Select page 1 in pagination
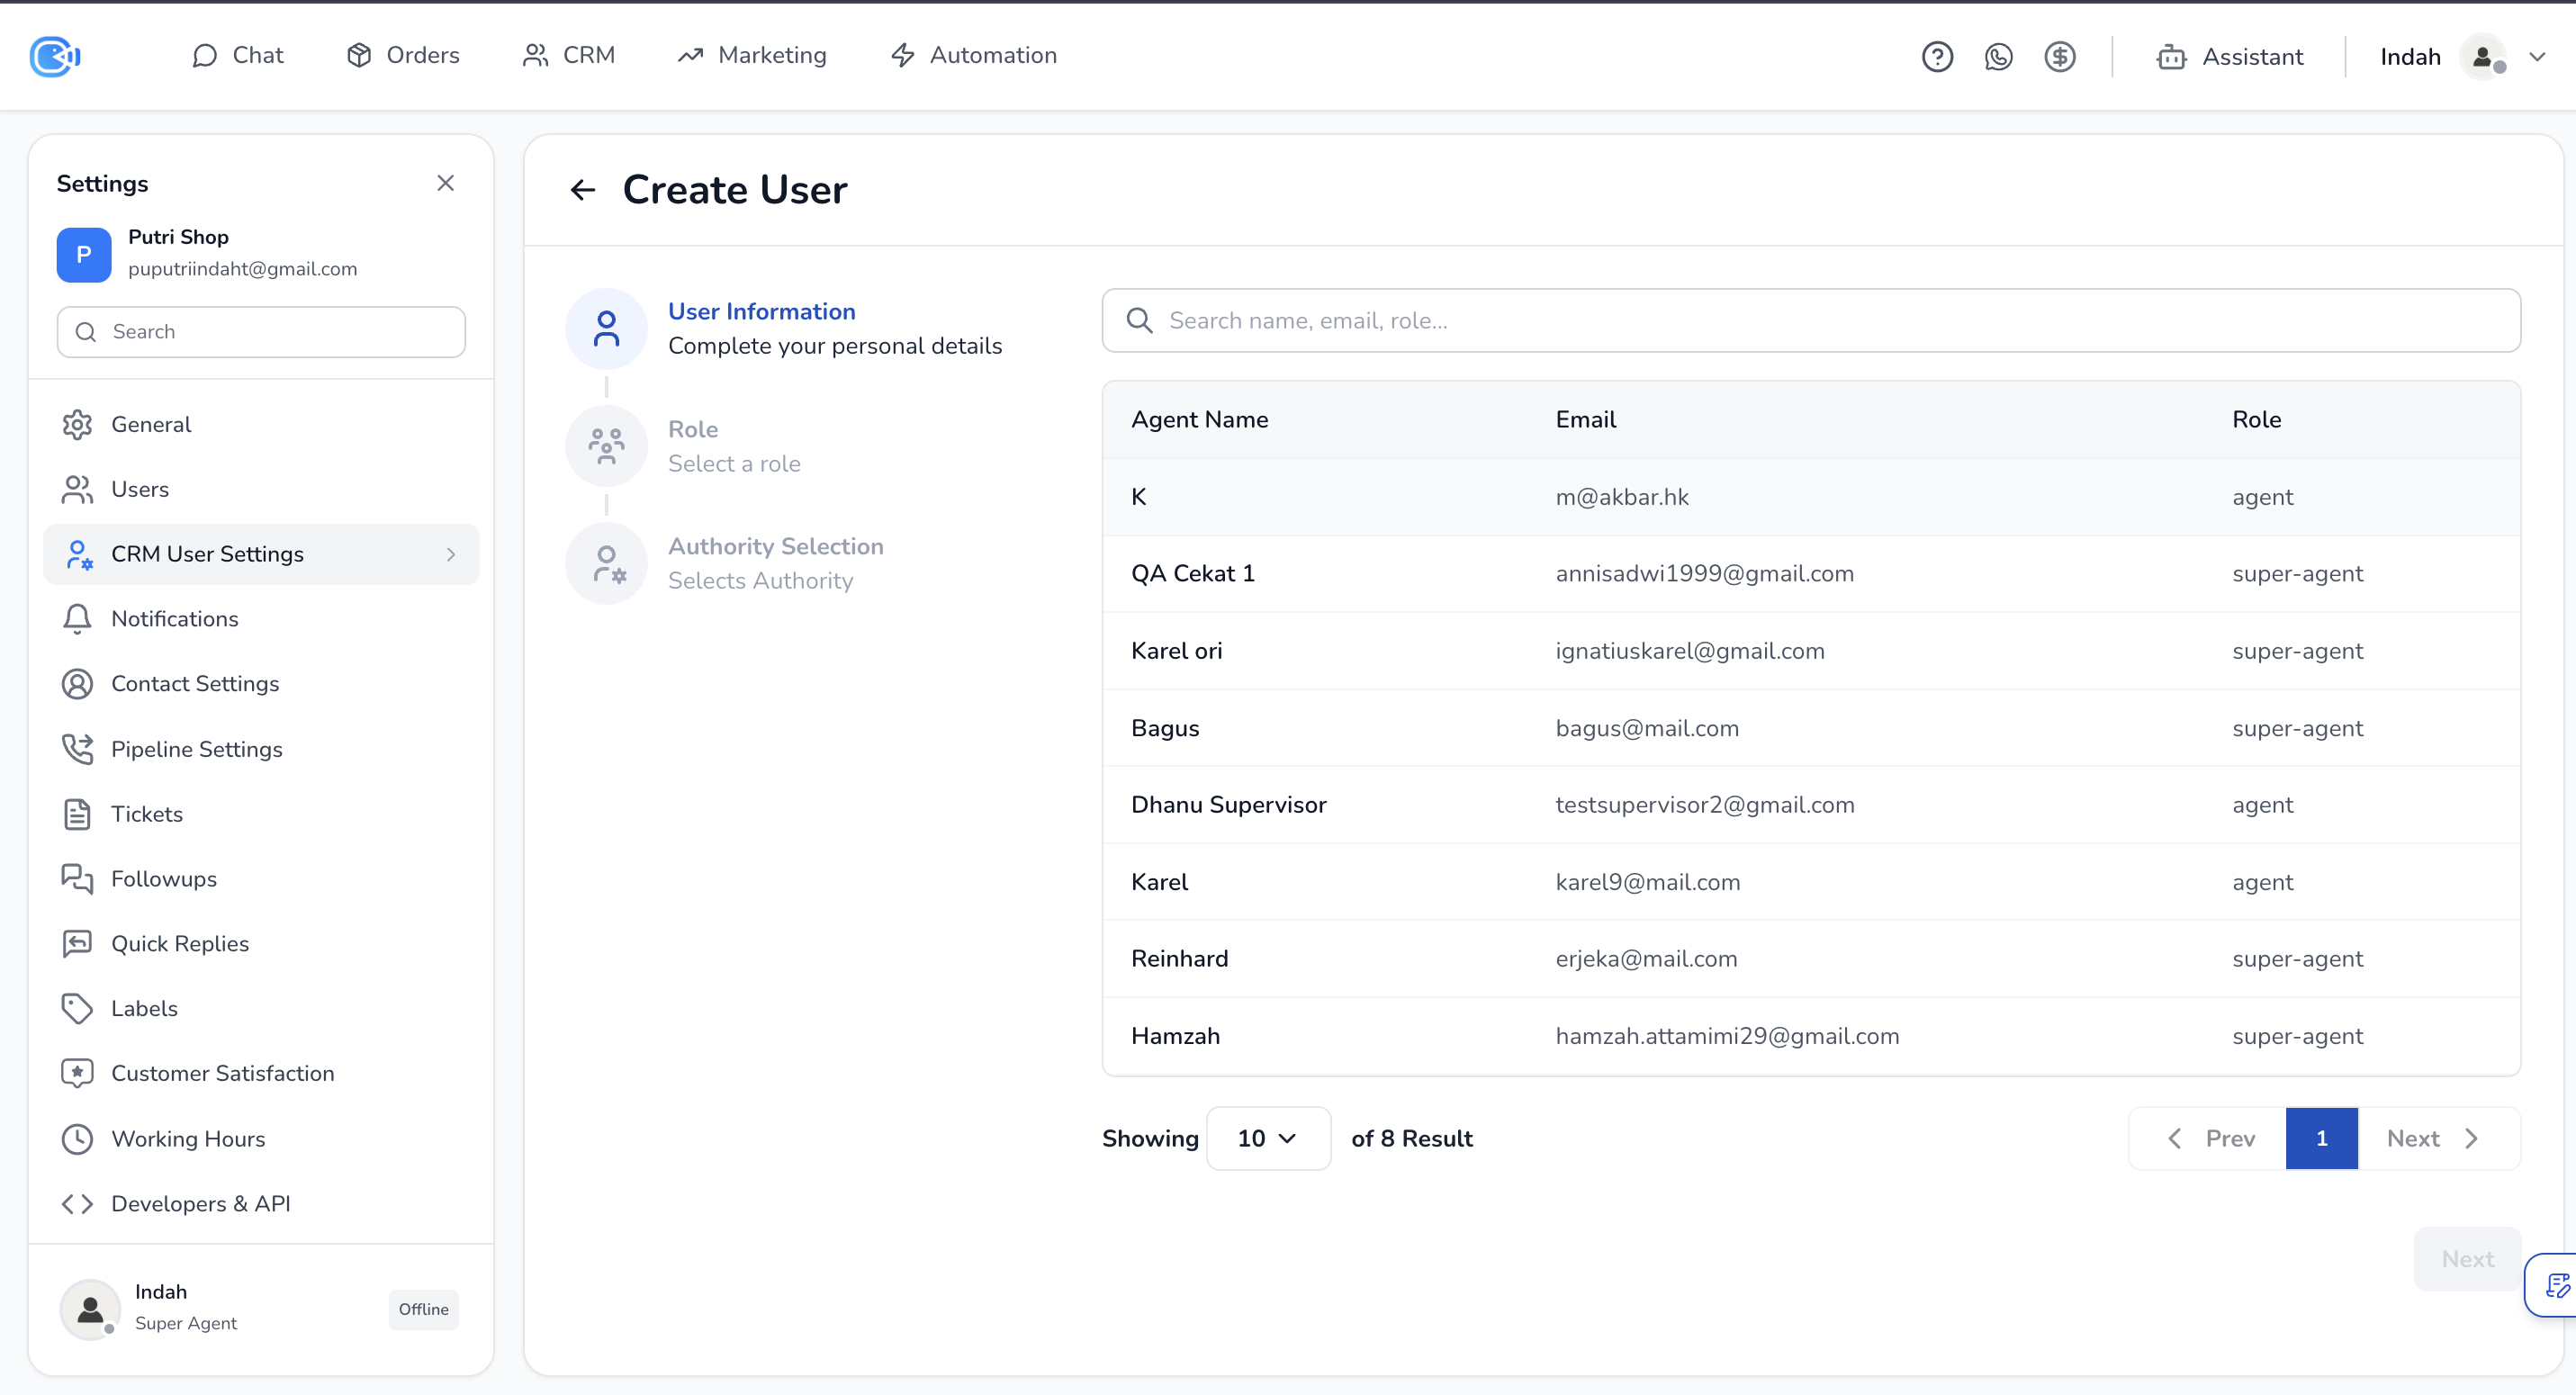The image size is (2576, 1395). click(2321, 1138)
